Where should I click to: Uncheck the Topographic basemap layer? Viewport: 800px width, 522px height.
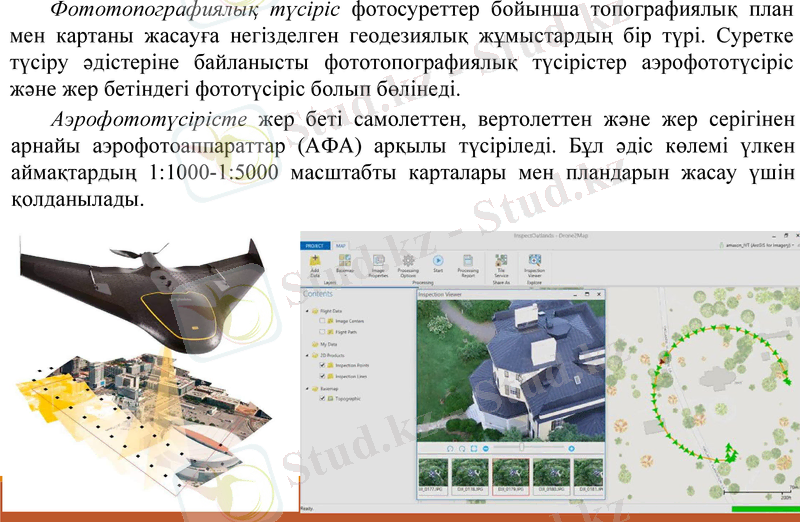click(322, 399)
